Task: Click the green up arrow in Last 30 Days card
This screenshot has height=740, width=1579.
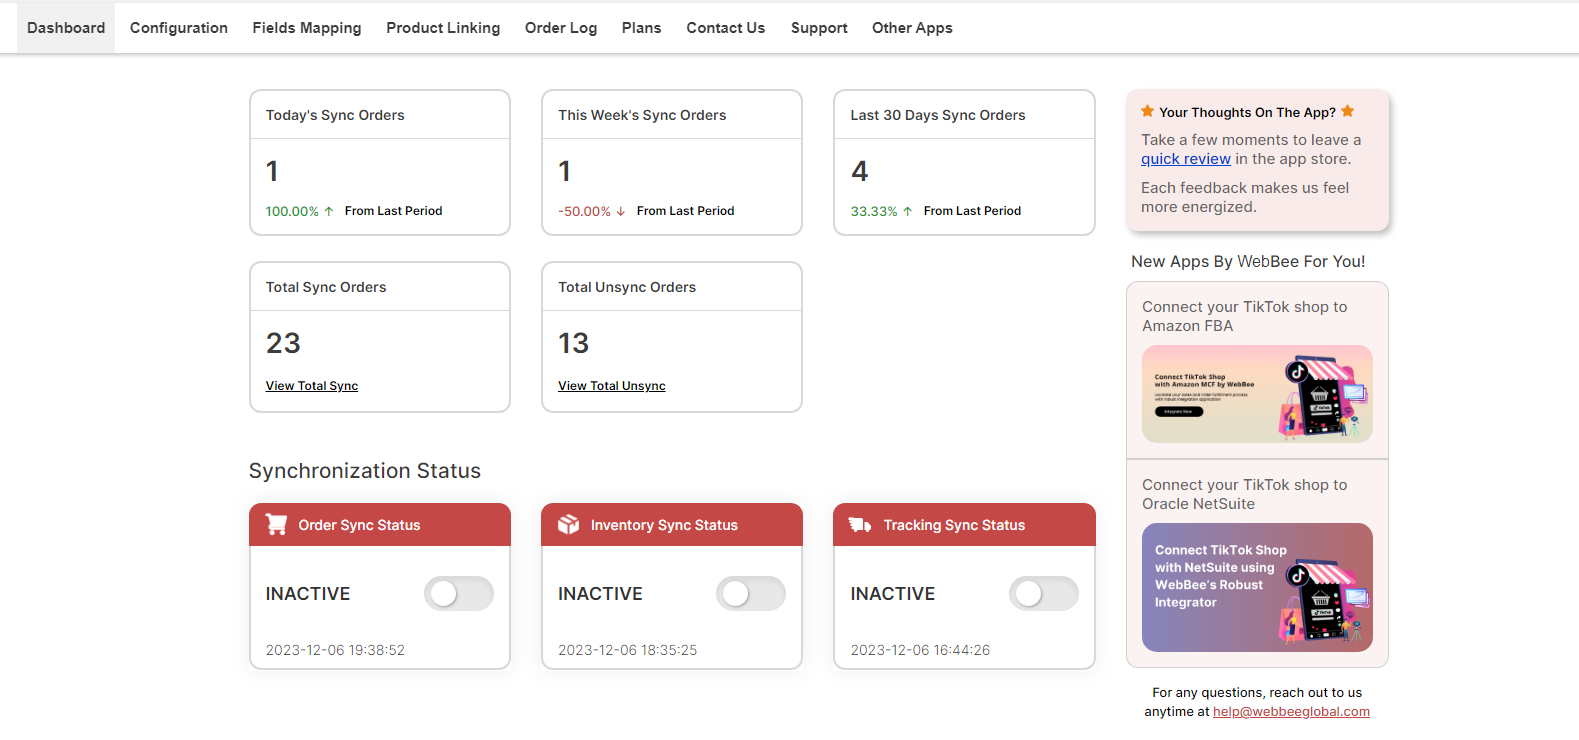Action: click(x=908, y=211)
